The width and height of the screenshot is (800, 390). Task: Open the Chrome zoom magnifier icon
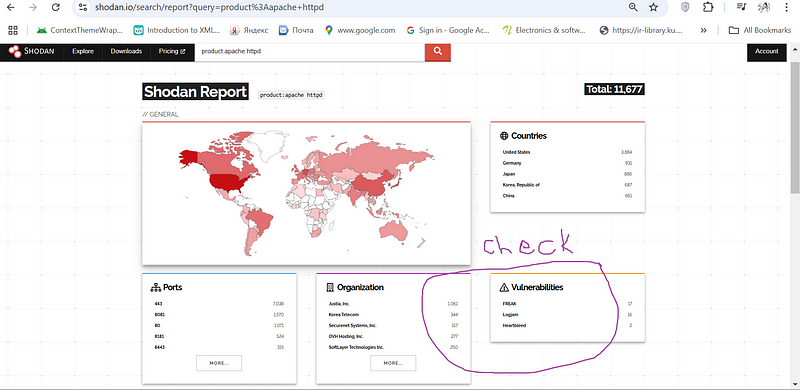[x=633, y=7]
